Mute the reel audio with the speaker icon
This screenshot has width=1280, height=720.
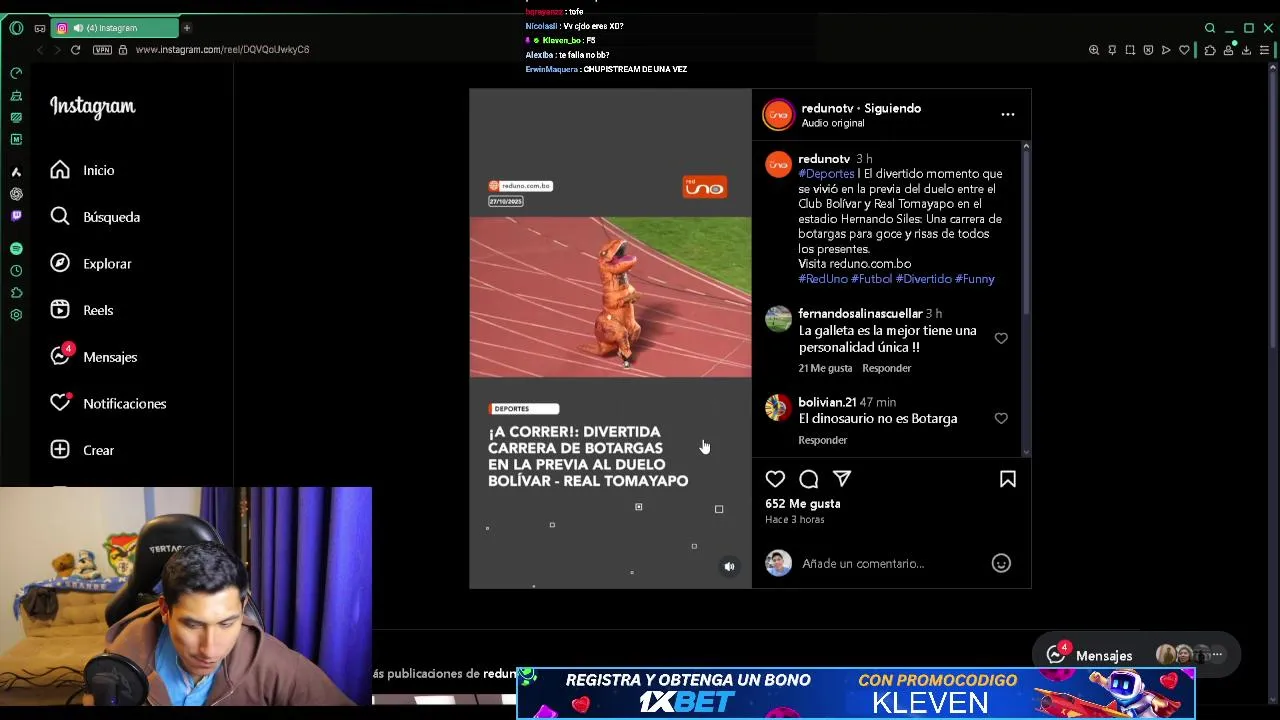click(x=729, y=567)
